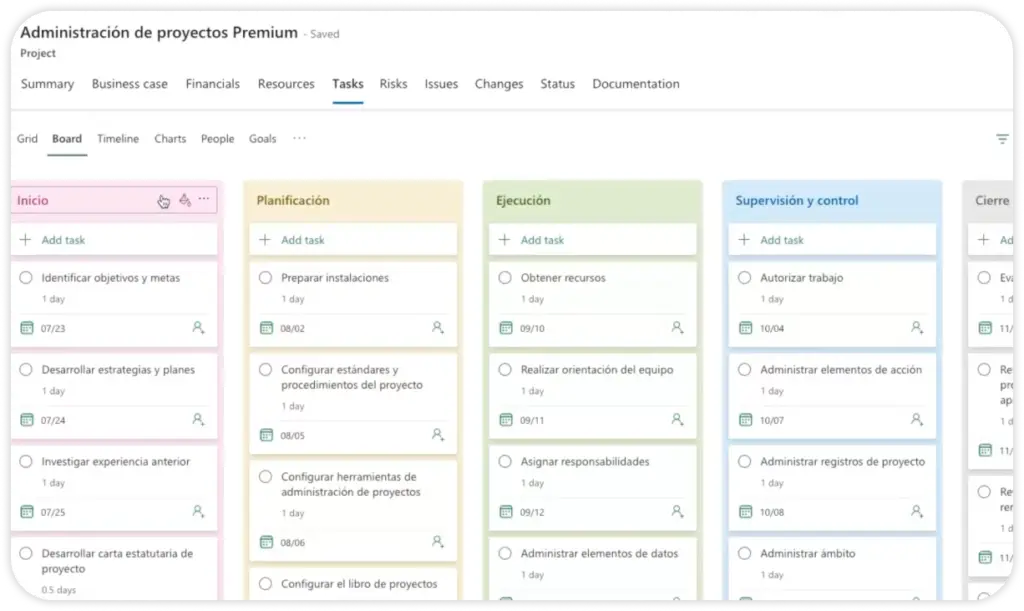
Task: Click the calendar icon for date 07/25
Action: (27, 512)
